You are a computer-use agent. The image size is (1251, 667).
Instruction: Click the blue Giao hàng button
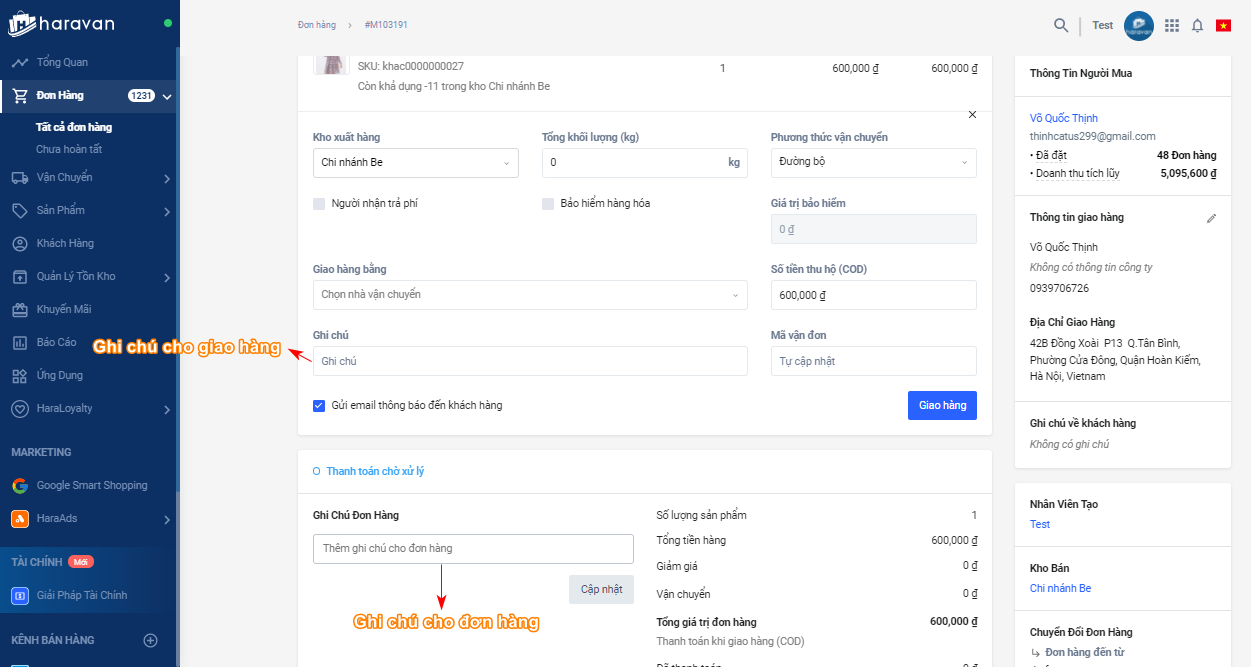tap(941, 405)
